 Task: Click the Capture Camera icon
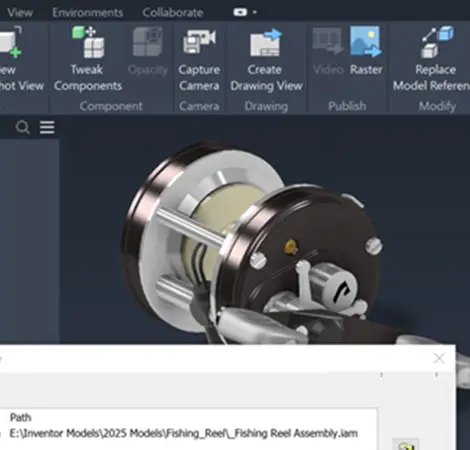199,42
